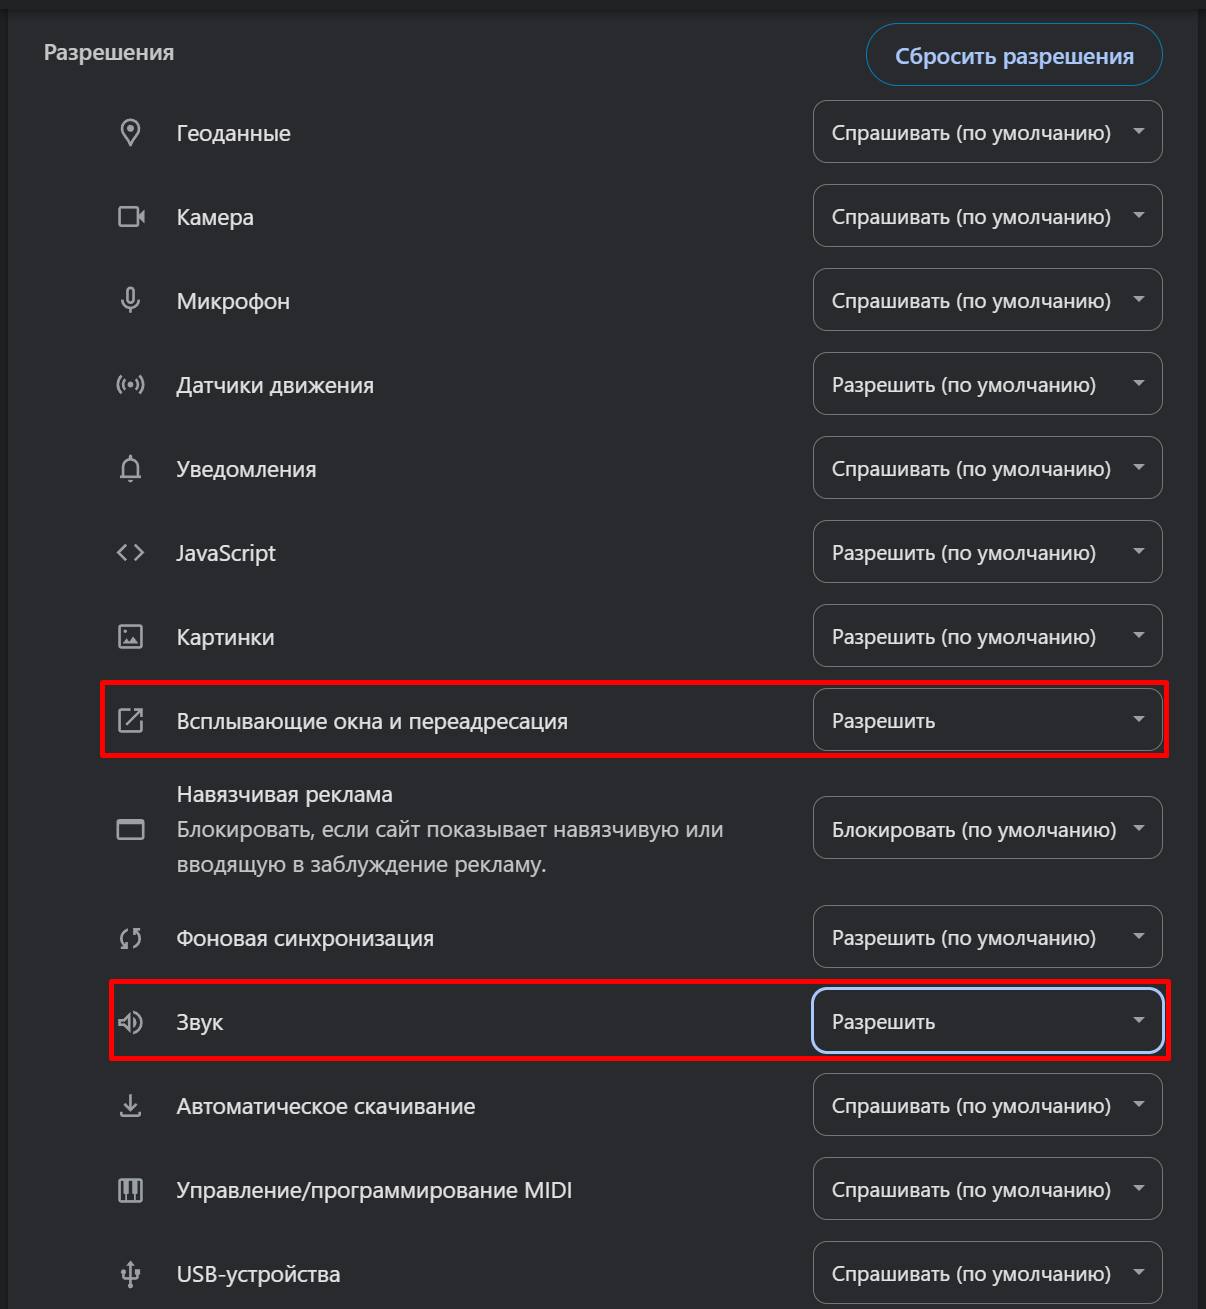Open the Уведомления permission dropdown
Image resolution: width=1206 pixels, height=1309 pixels.
point(987,468)
